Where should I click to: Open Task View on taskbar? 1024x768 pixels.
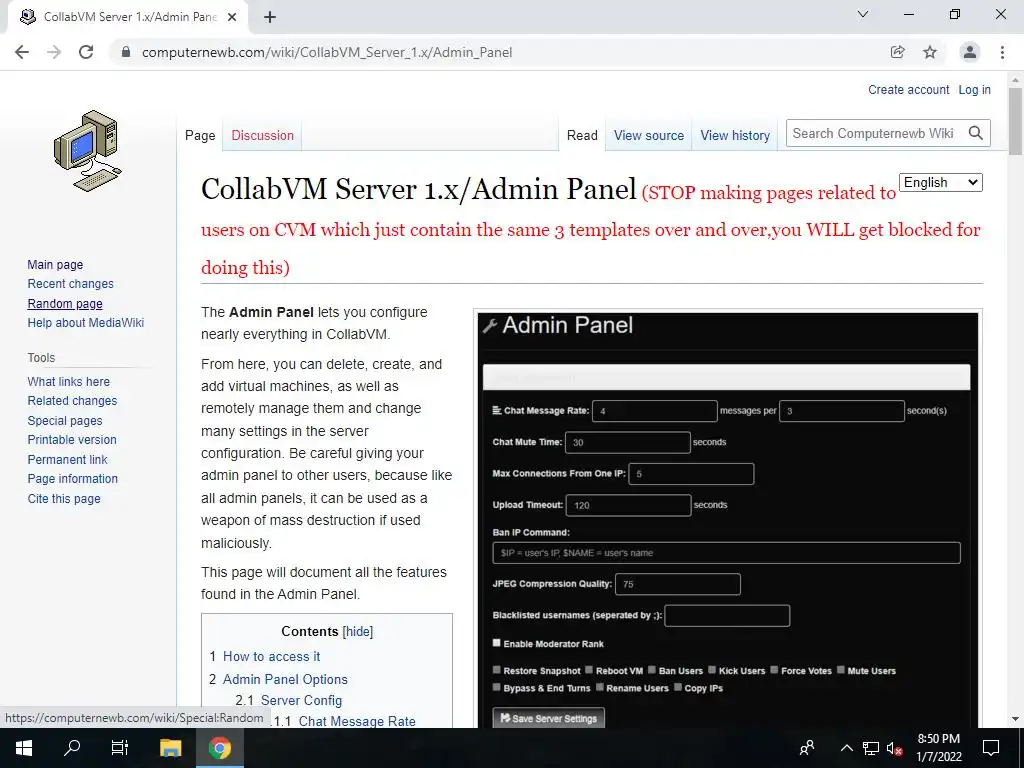(x=120, y=748)
